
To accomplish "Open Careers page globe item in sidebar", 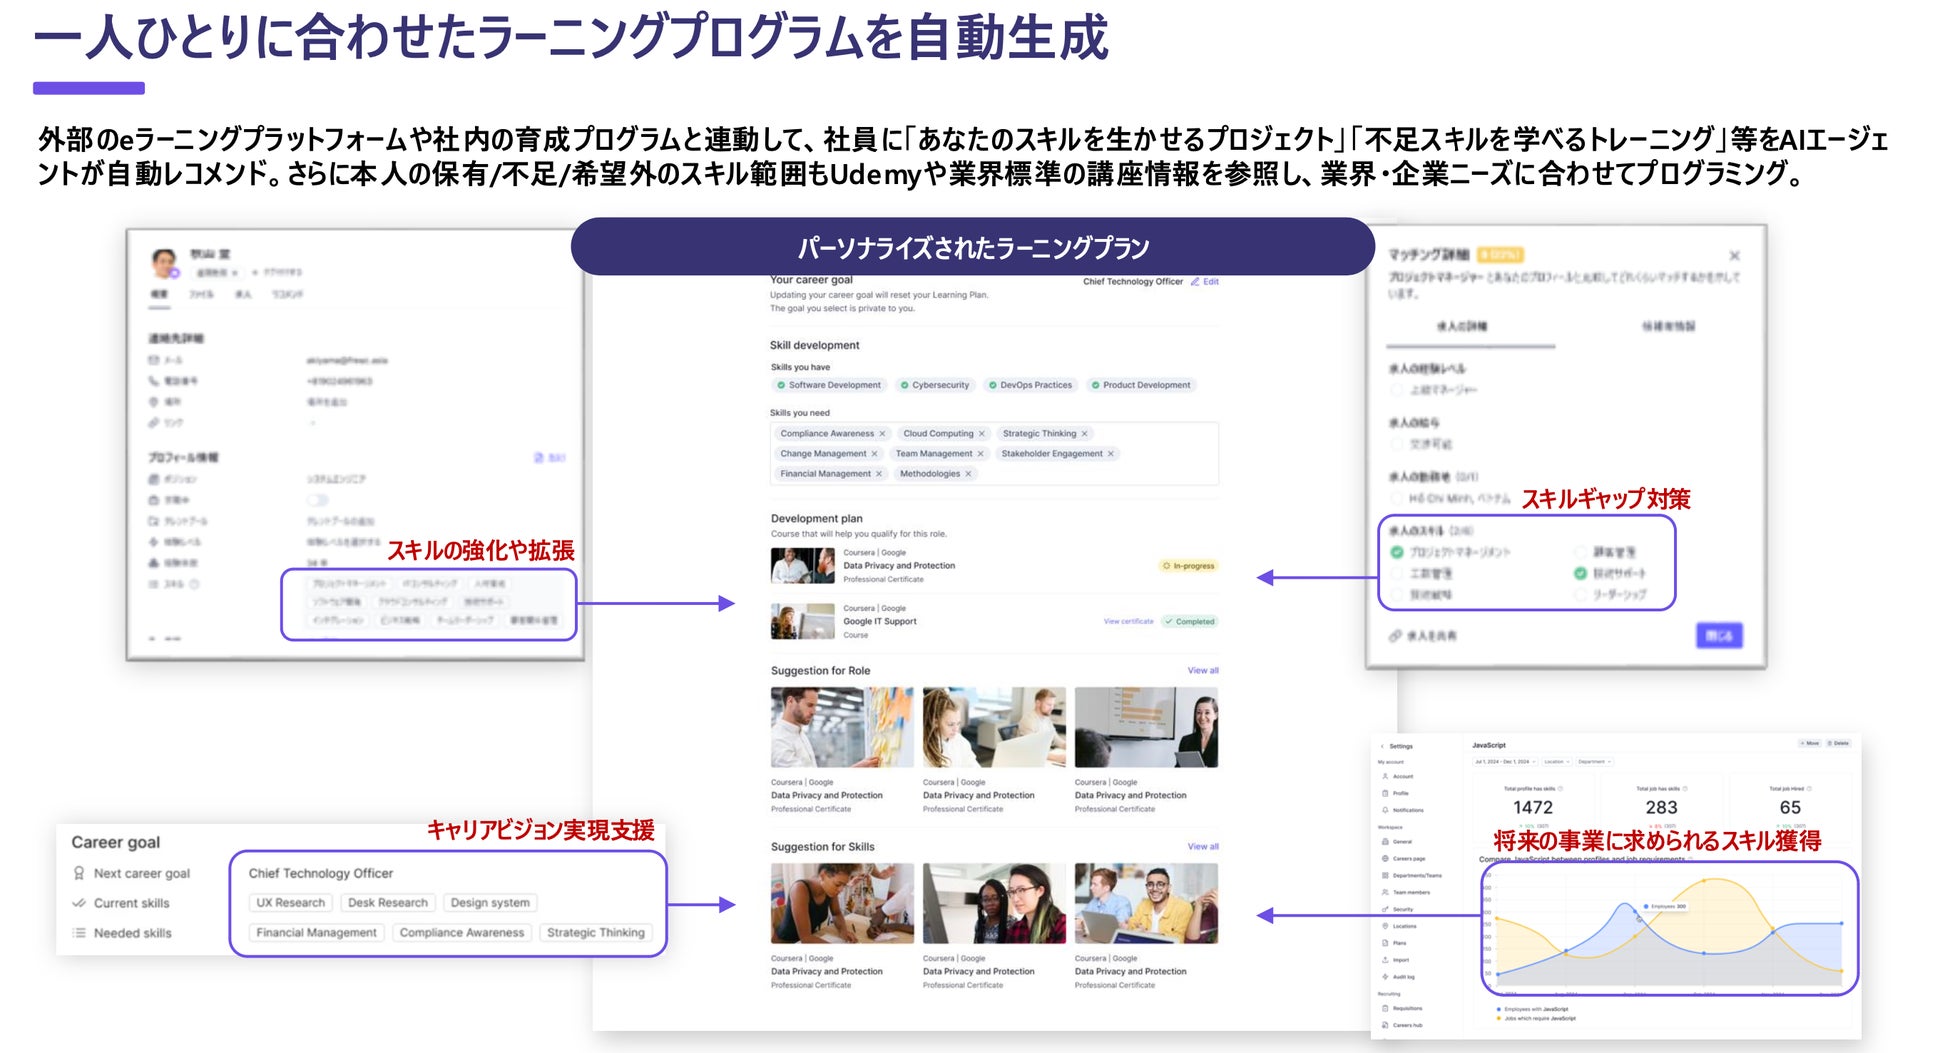I will pos(1403,859).
